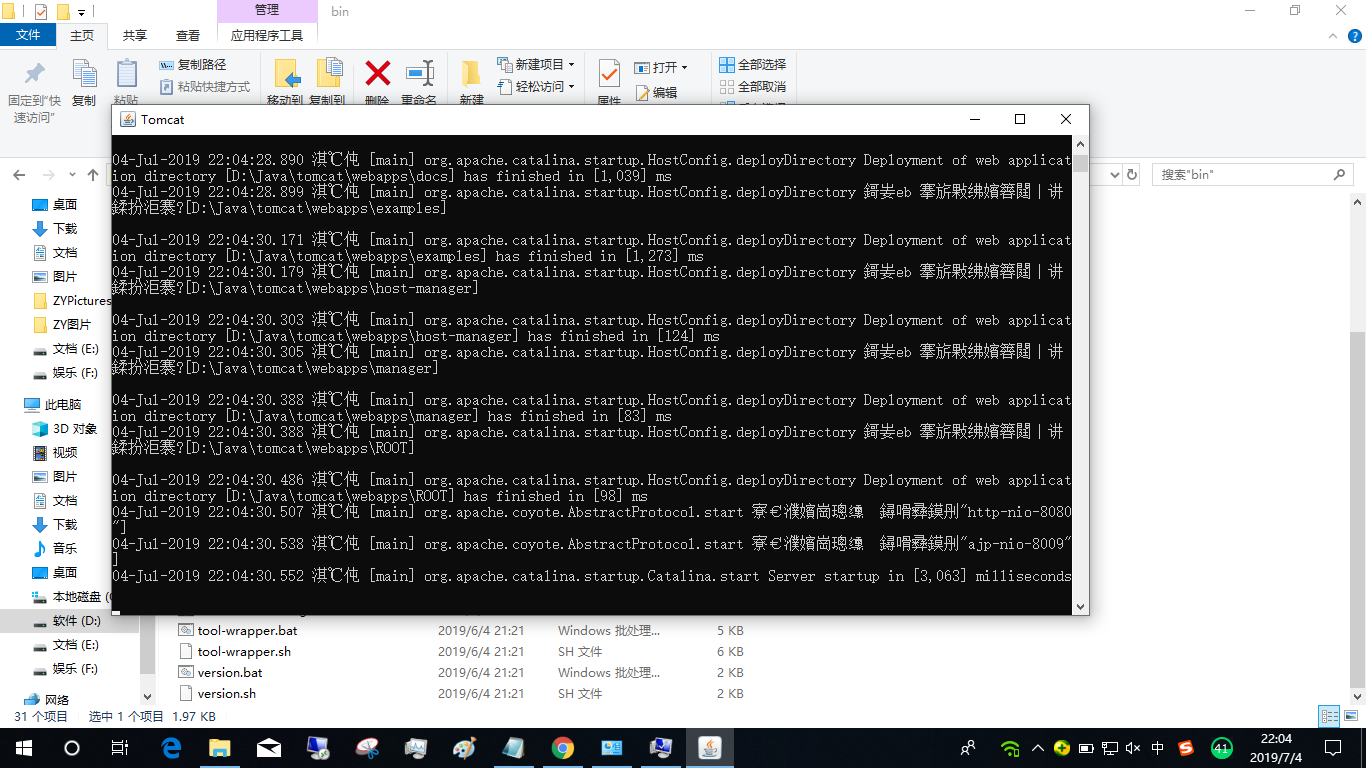Image resolution: width=1366 pixels, height=768 pixels.
Task: Click Copy Path (复制路径) in ribbon
Action: [x=193, y=65]
